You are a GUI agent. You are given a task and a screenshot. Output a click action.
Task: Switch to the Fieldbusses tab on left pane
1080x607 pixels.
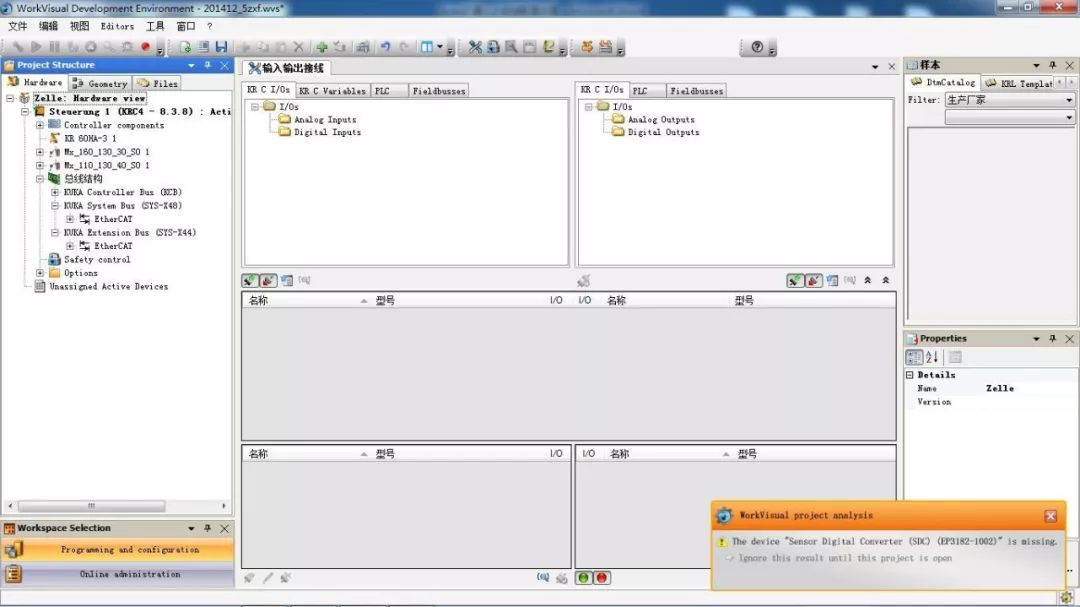point(438,91)
